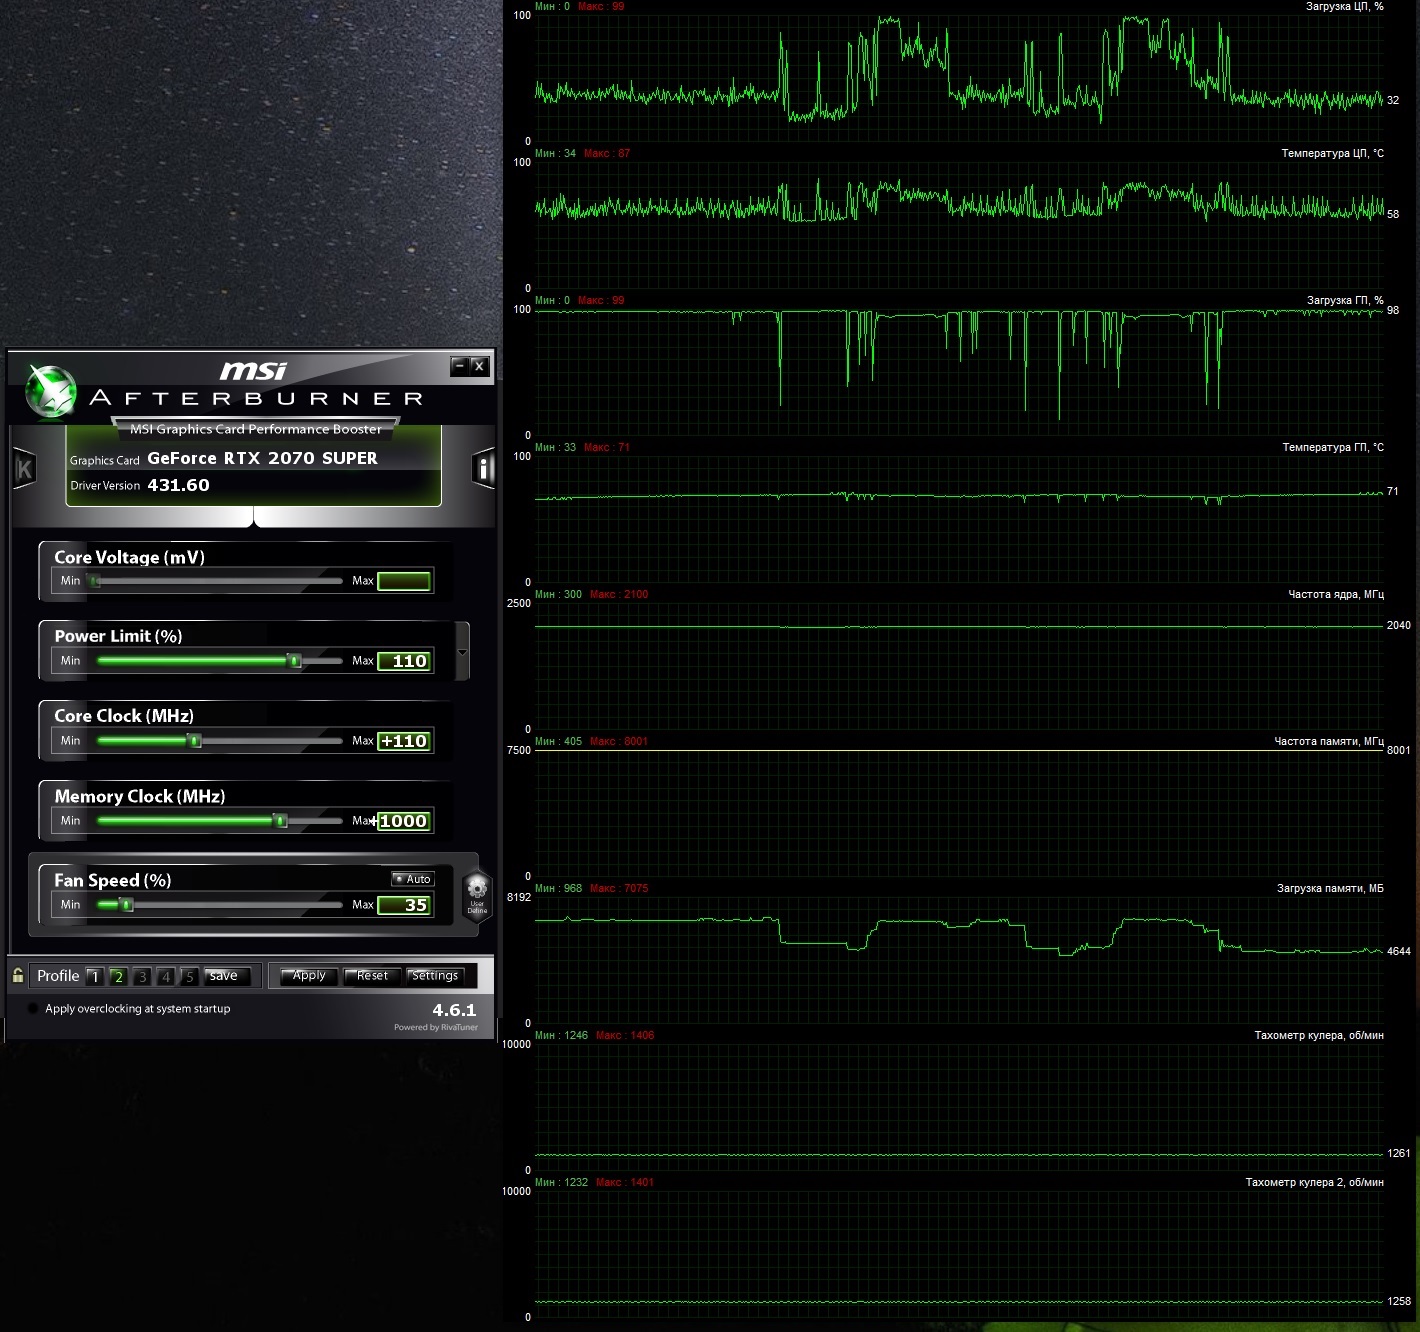Click the 'Тахометр кулера, об/мин' graph title

1319,1036
